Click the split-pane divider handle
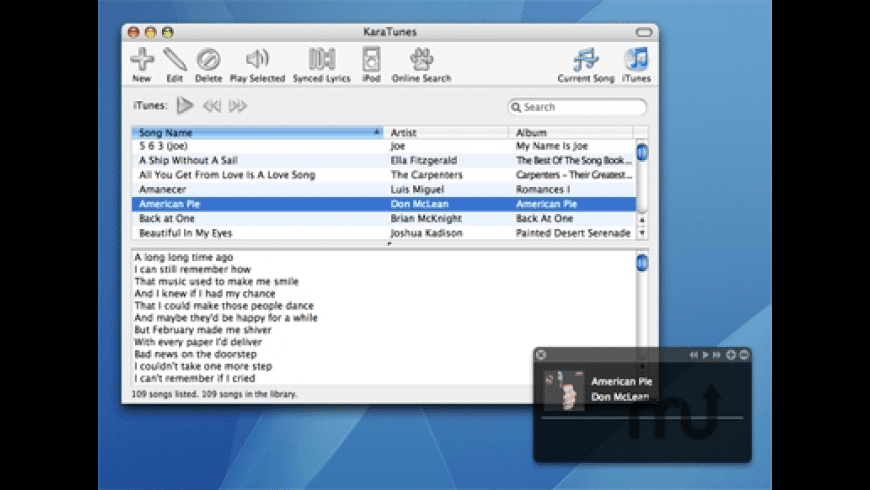The image size is (870, 490). point(389,244)
